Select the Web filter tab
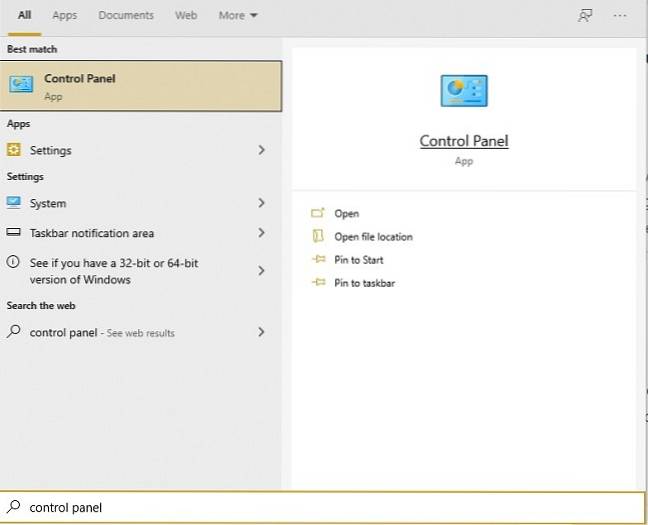This screenshot has height=525, width=648. (x=186, y=16)
